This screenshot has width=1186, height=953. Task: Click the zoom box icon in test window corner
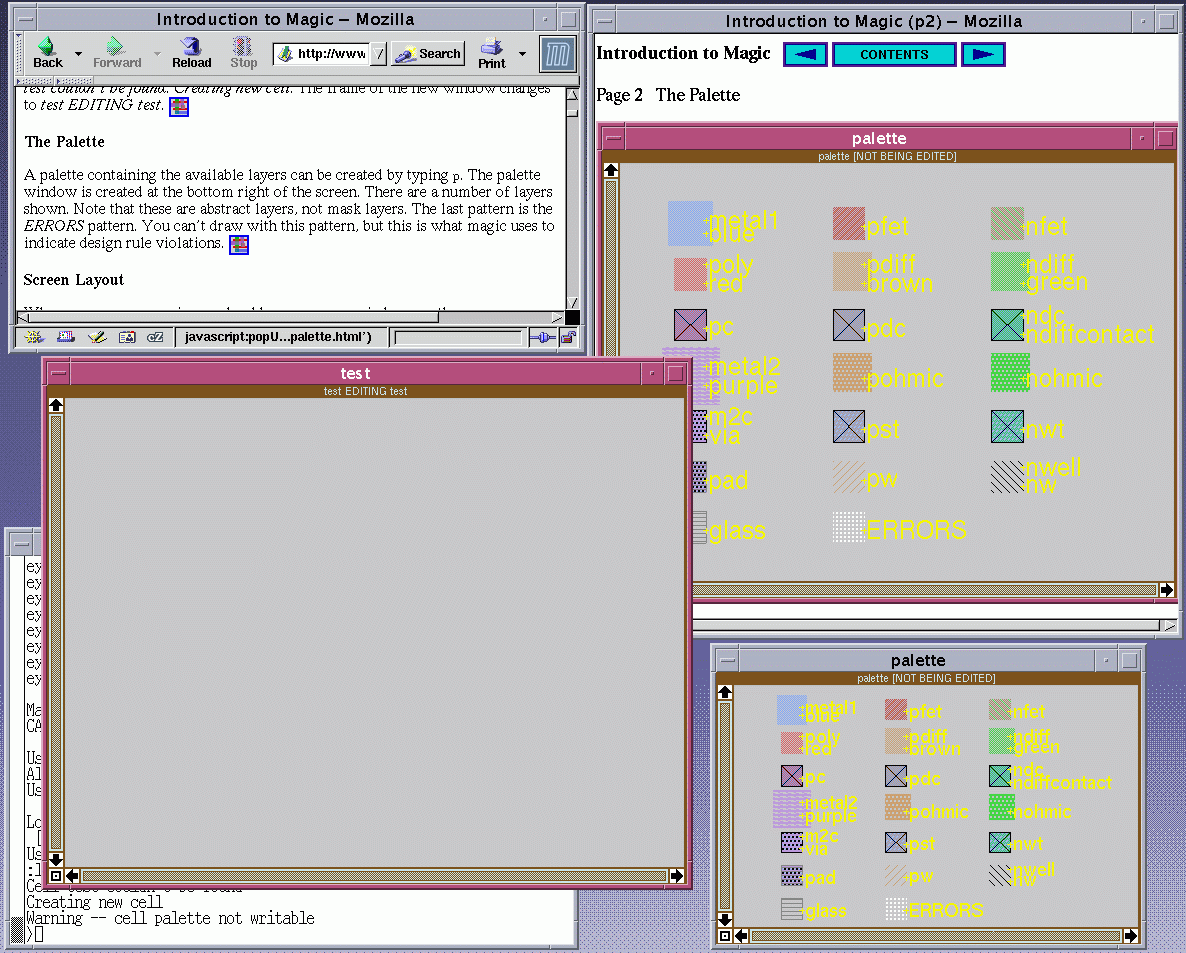coord(56,876)
